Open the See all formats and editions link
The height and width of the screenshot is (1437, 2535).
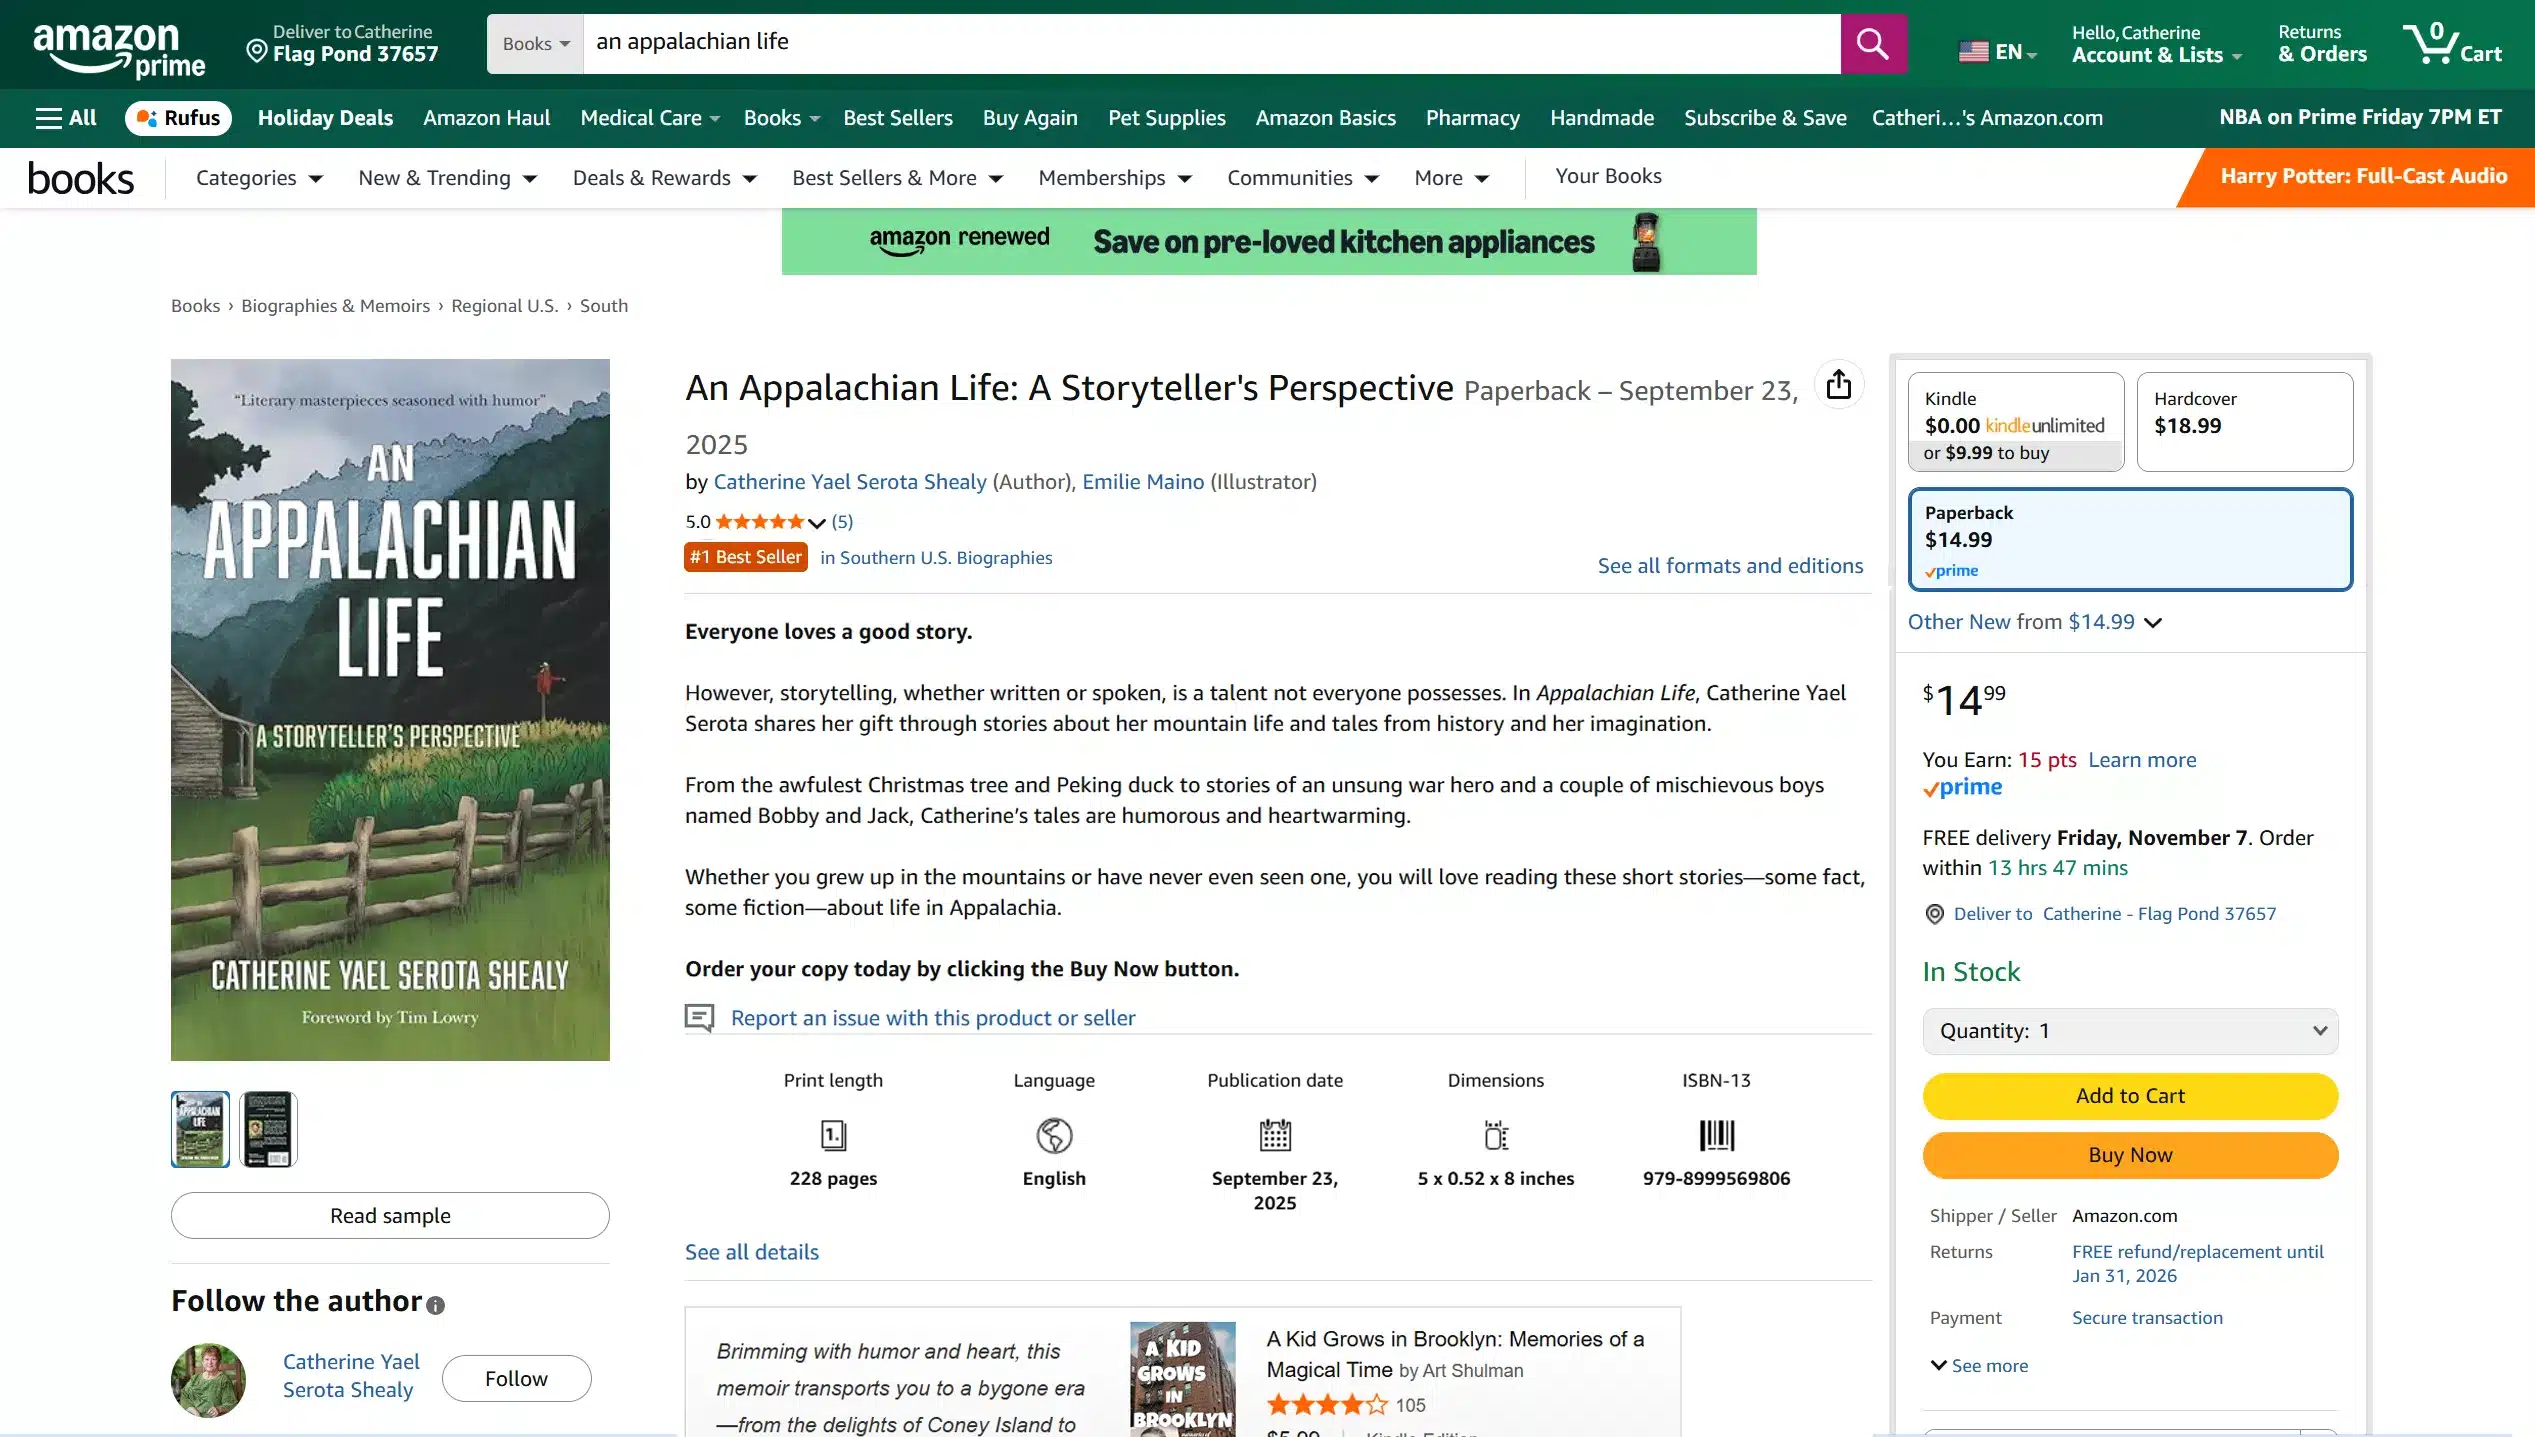pos(1729,566)
